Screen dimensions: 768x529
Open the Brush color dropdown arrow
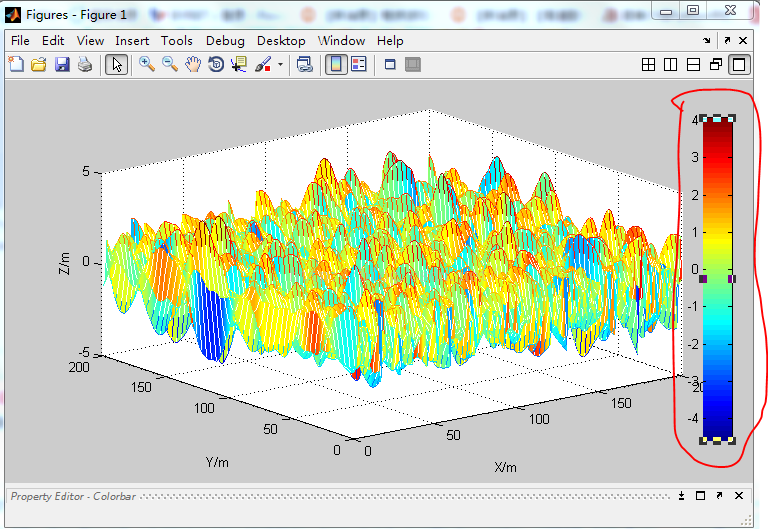(280, 65)
